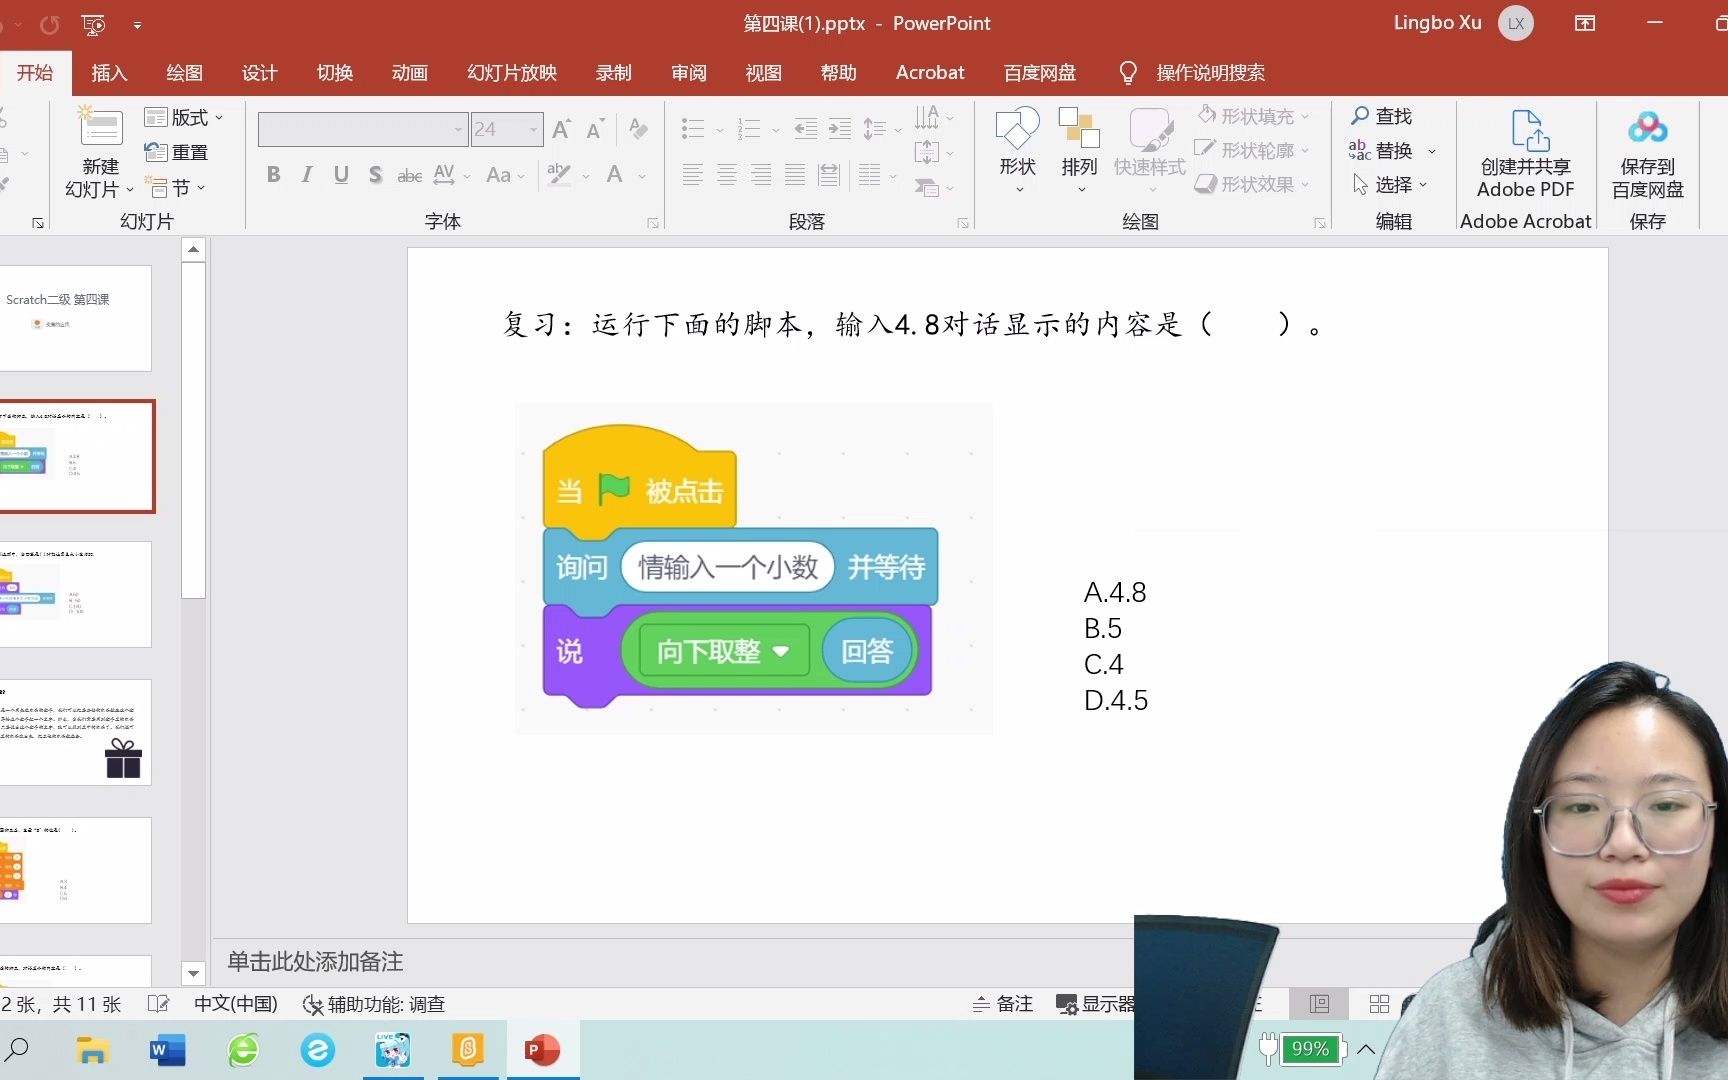Click the bullets list icon
The width and height of the screenshot is (1728, 1080).
693,129
